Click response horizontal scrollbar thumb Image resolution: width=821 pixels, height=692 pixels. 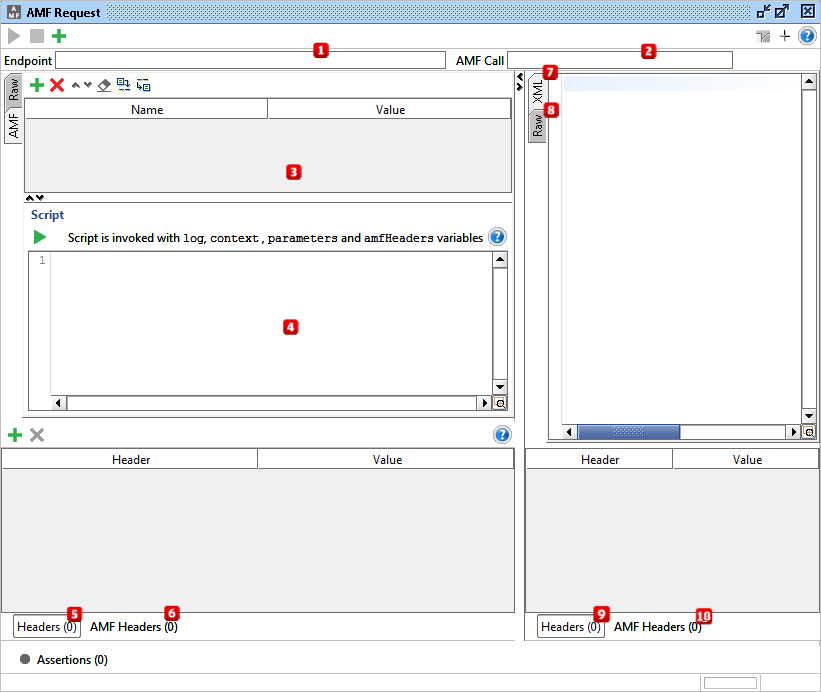629,432
